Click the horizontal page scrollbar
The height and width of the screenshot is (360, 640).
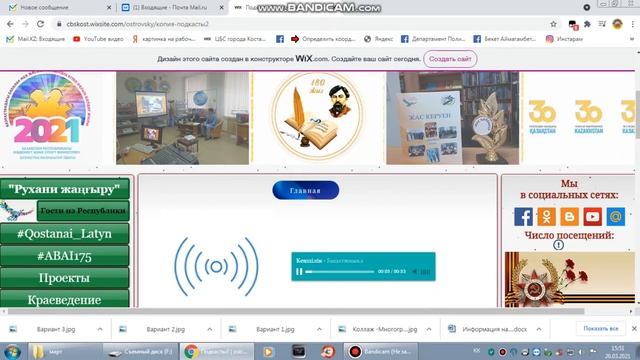tap(296, 311)
